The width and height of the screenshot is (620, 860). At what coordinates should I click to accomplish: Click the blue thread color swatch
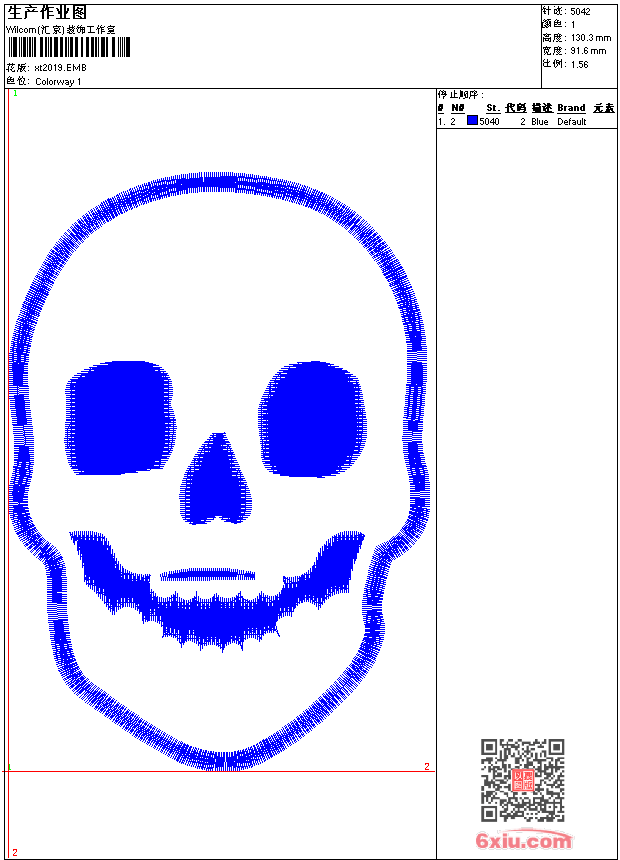[x=472, y=120]
